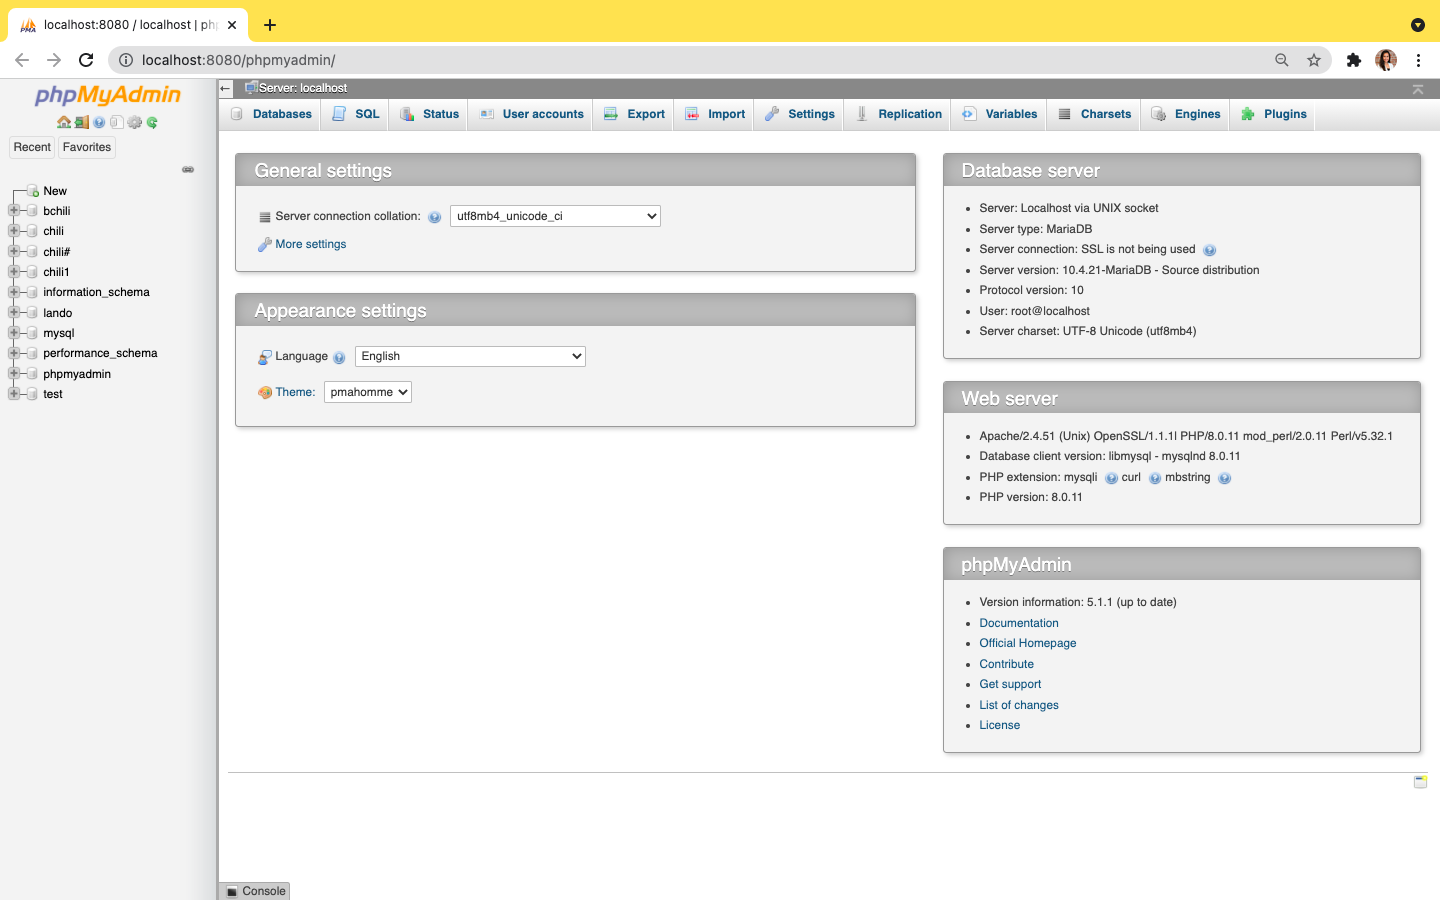Click the help icon next to Language
1440x900 pixels.
339,357
